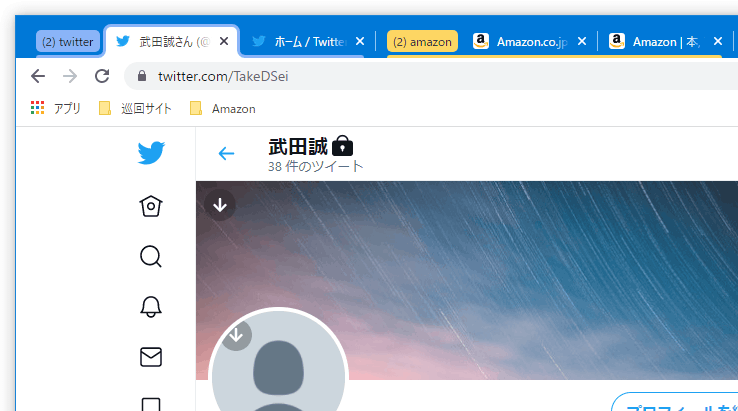This screenshot has height=411, width=738.
Task: Close the Amazon | 本 tab
Action: pyautogui.click(x=718, y=41)
